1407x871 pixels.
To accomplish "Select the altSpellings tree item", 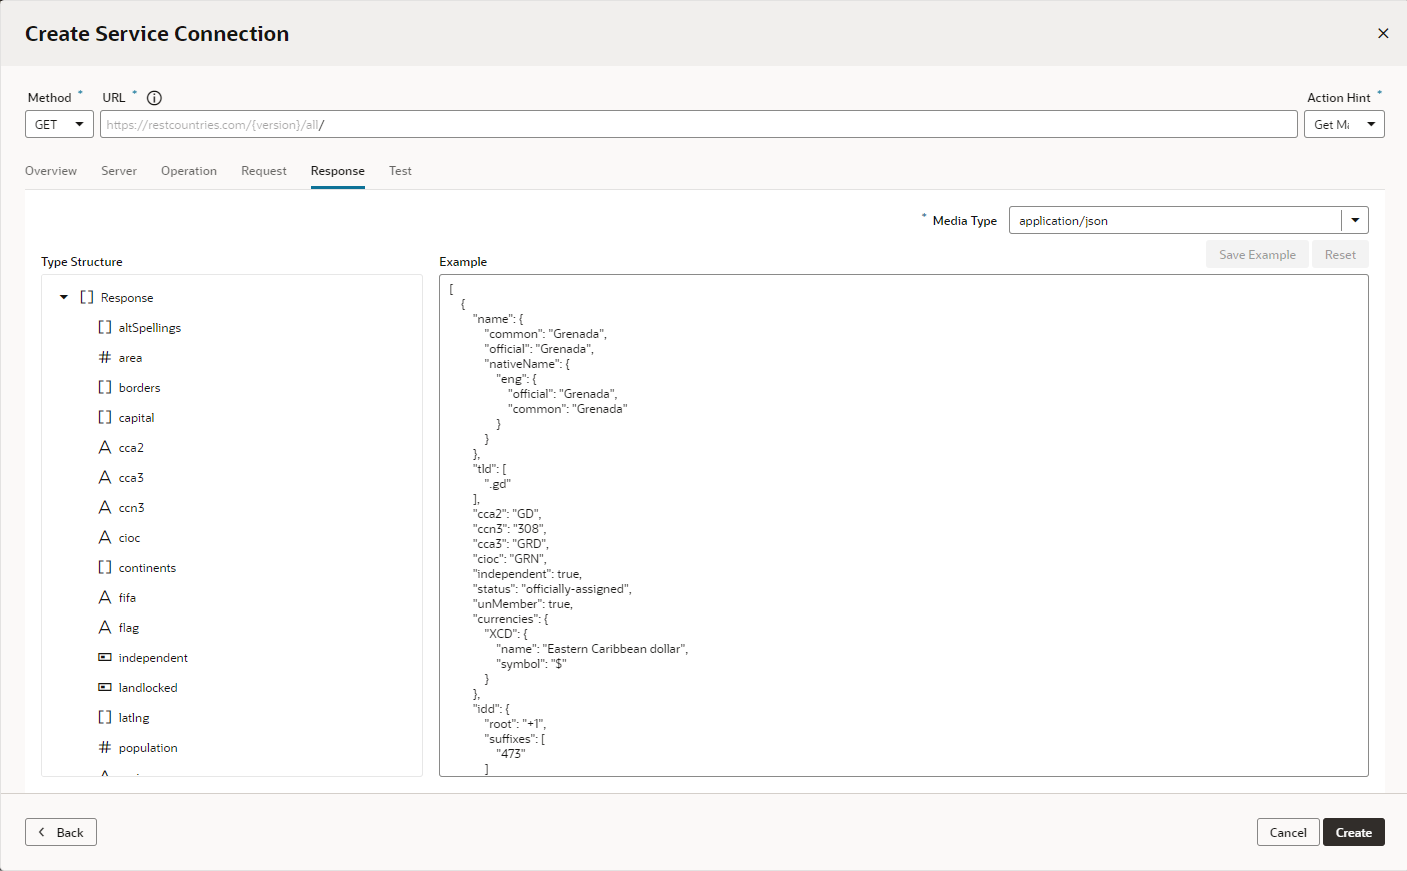I will coord(150,328).
